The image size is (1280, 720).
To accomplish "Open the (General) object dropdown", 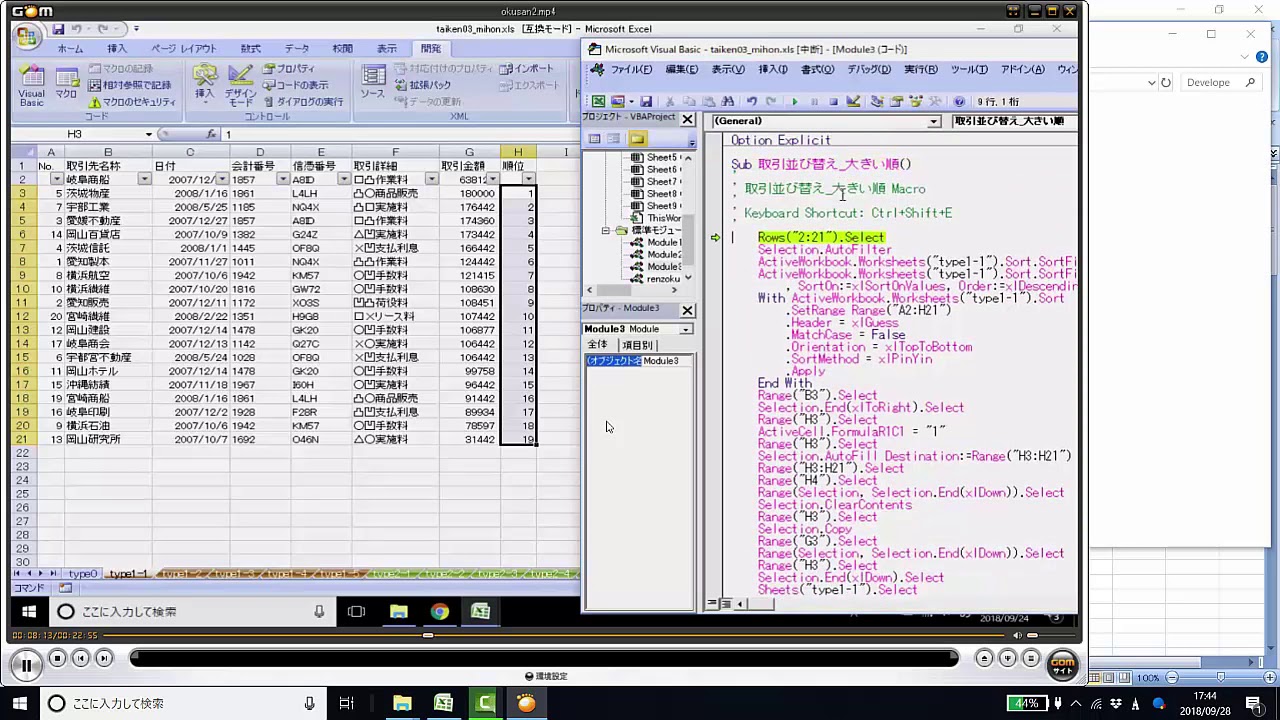I will pyautogui.click(x=933, y=122).
